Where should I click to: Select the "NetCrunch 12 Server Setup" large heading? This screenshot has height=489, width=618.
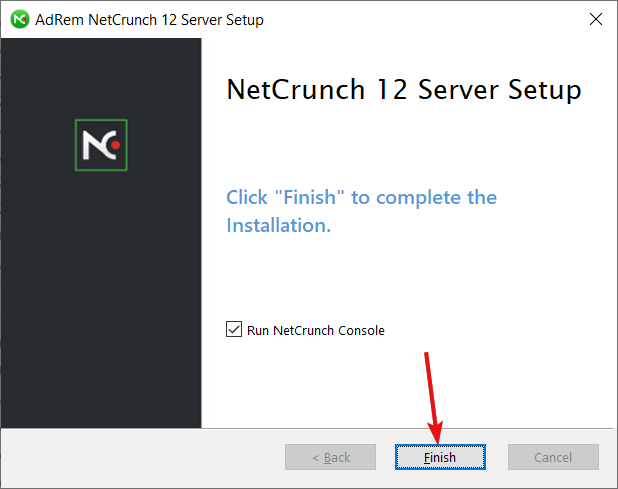pos(404,90)
